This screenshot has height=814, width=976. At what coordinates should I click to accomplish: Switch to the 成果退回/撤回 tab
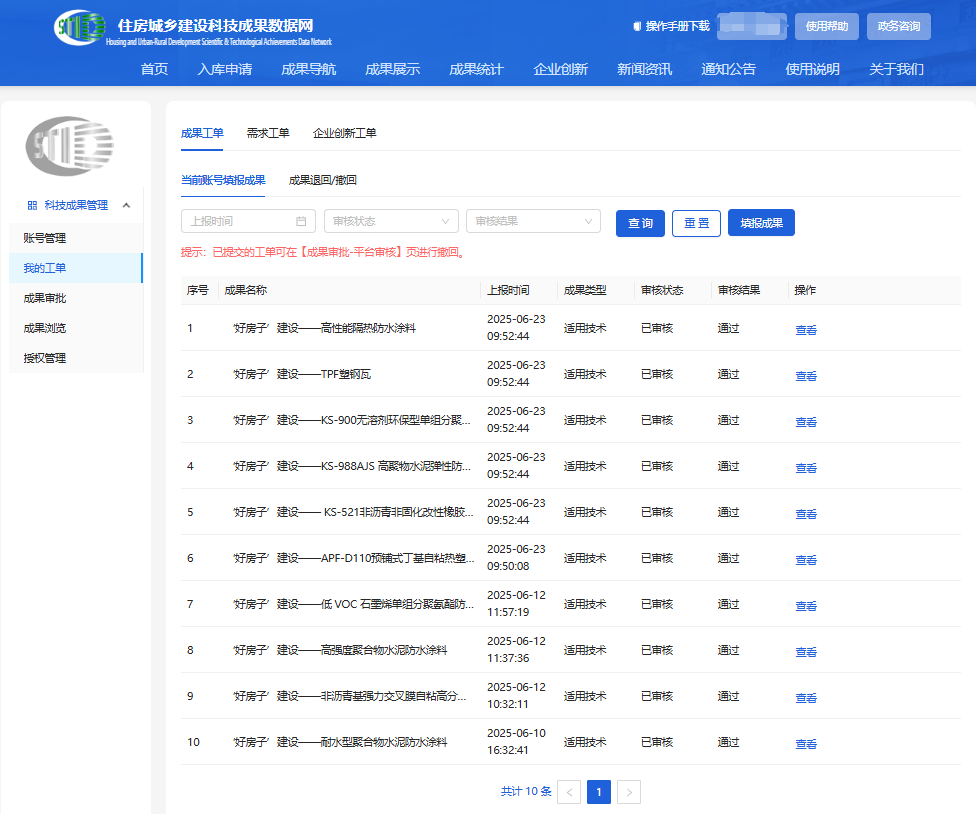tap(322, 180)
